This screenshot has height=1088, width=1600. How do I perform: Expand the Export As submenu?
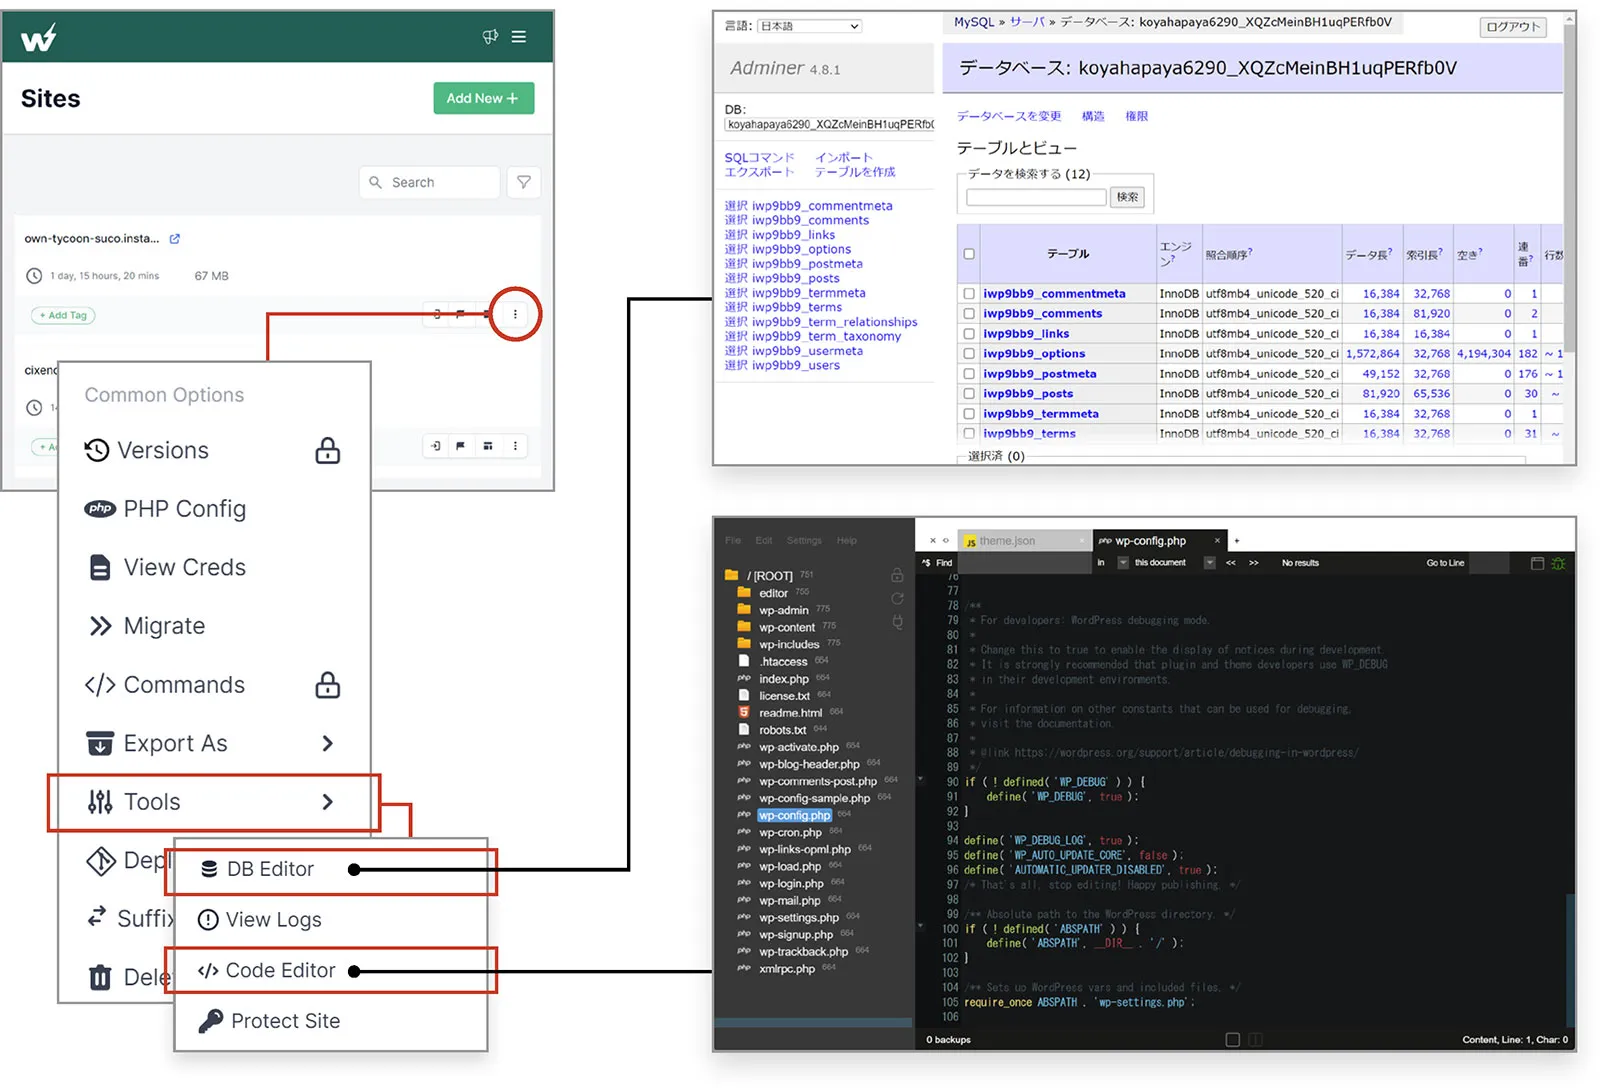click(327, 743)
